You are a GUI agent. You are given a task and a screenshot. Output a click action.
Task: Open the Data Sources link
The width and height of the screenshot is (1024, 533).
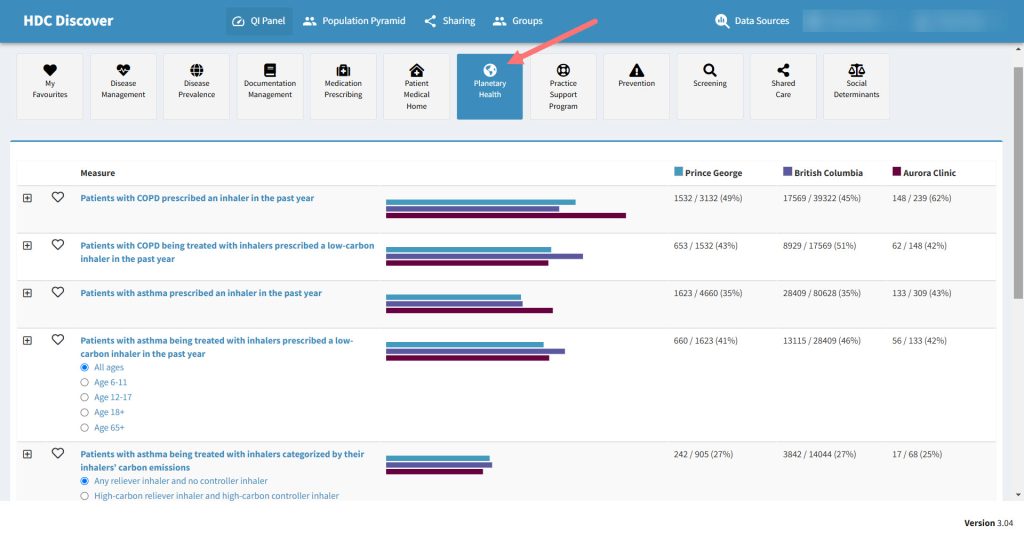click(752, 21)
